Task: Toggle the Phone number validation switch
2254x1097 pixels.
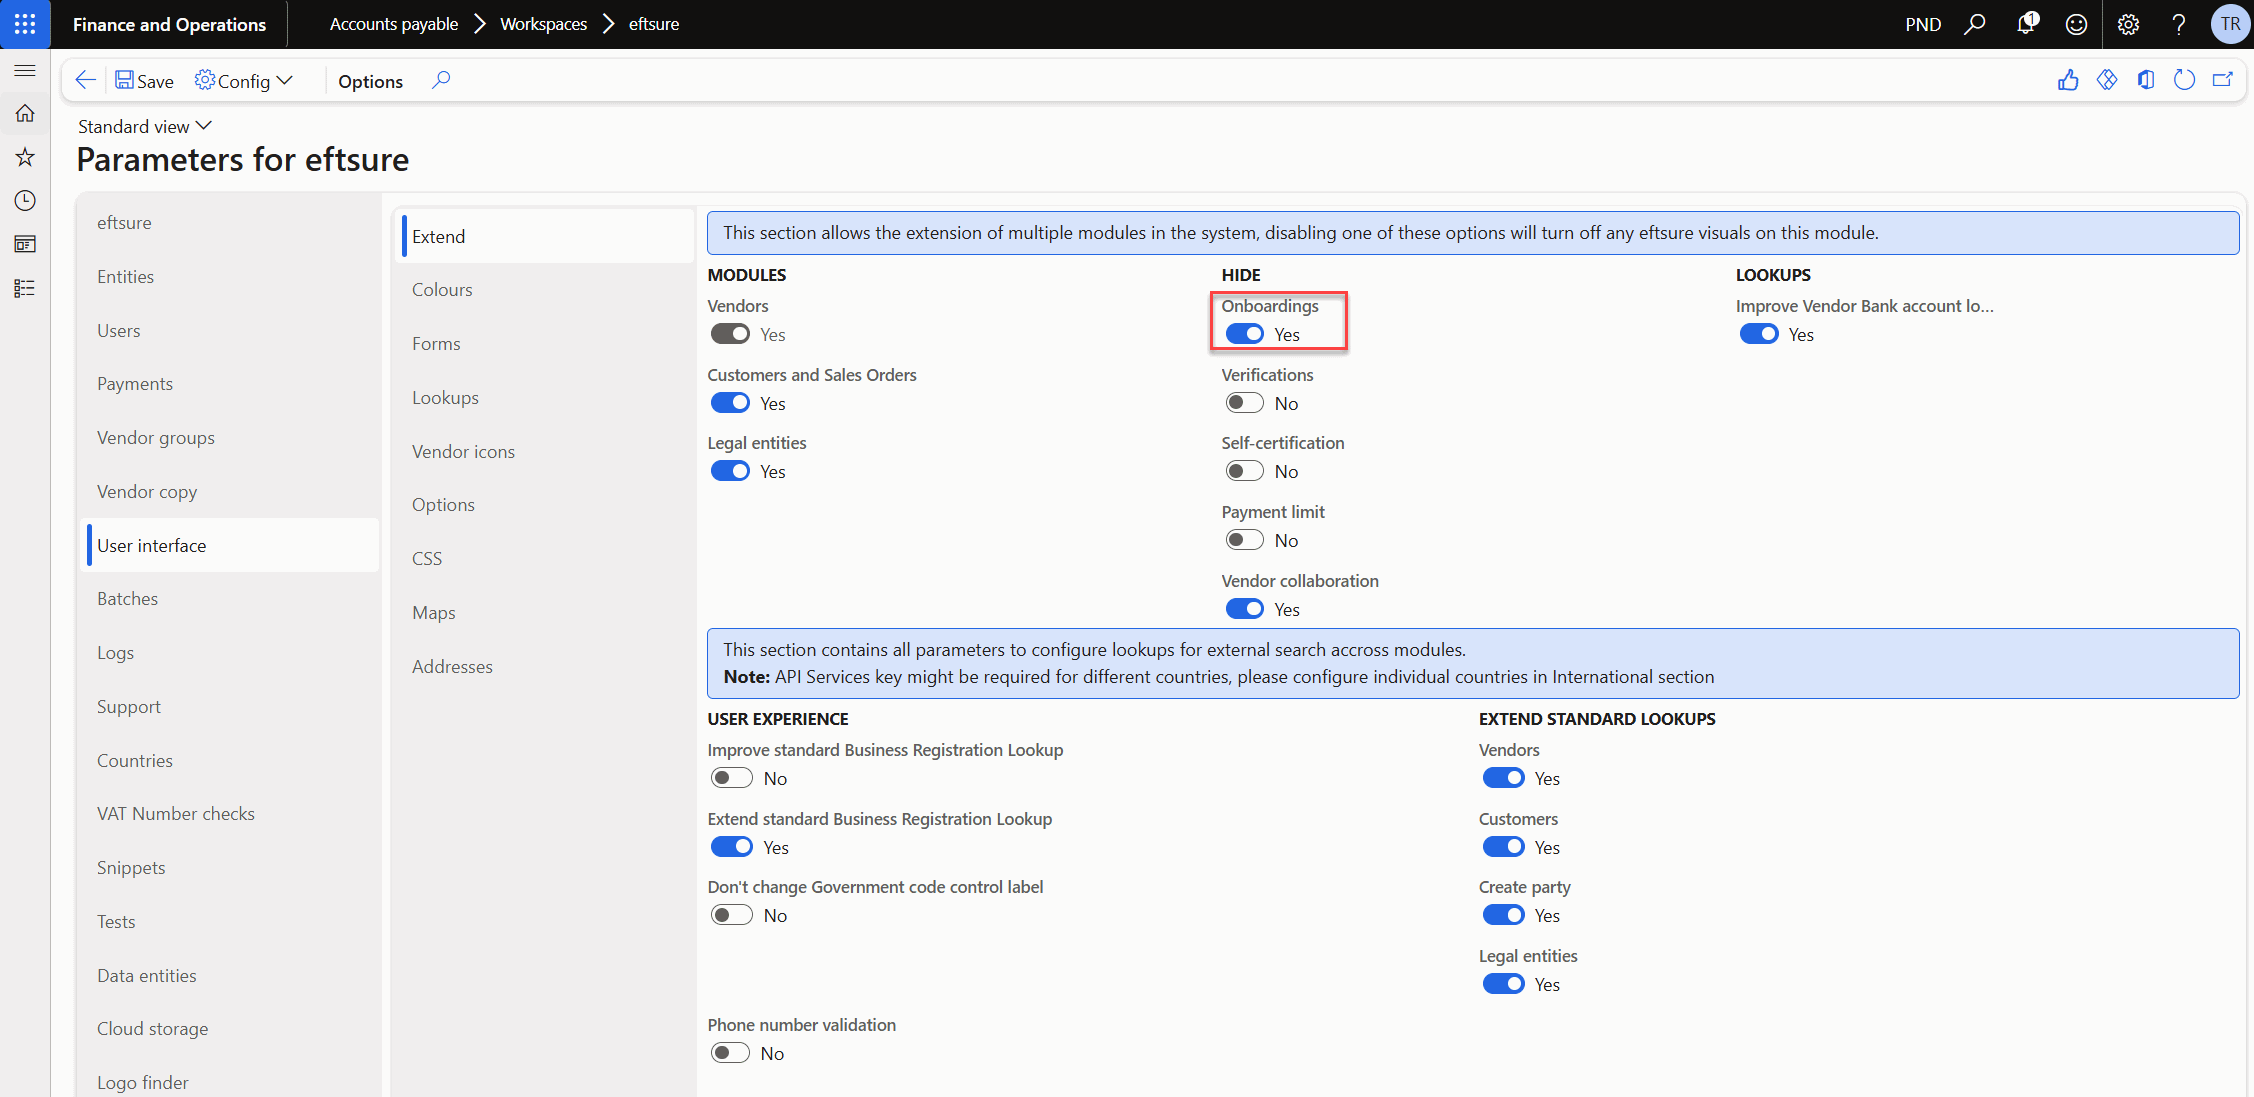Action: (x=730, y=1053)
